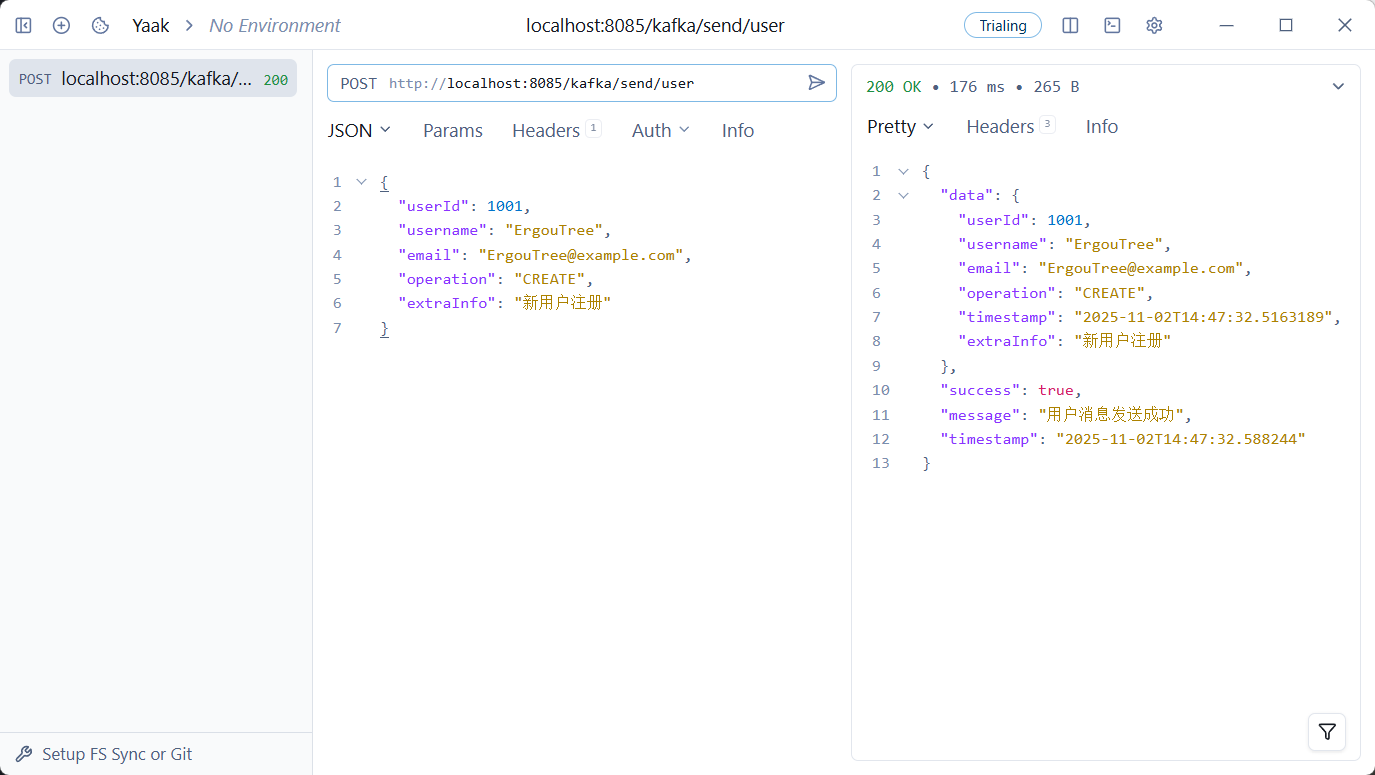Send the request with the arrow icon
This screenshot has width=1375, height=775.
(816, 83)
